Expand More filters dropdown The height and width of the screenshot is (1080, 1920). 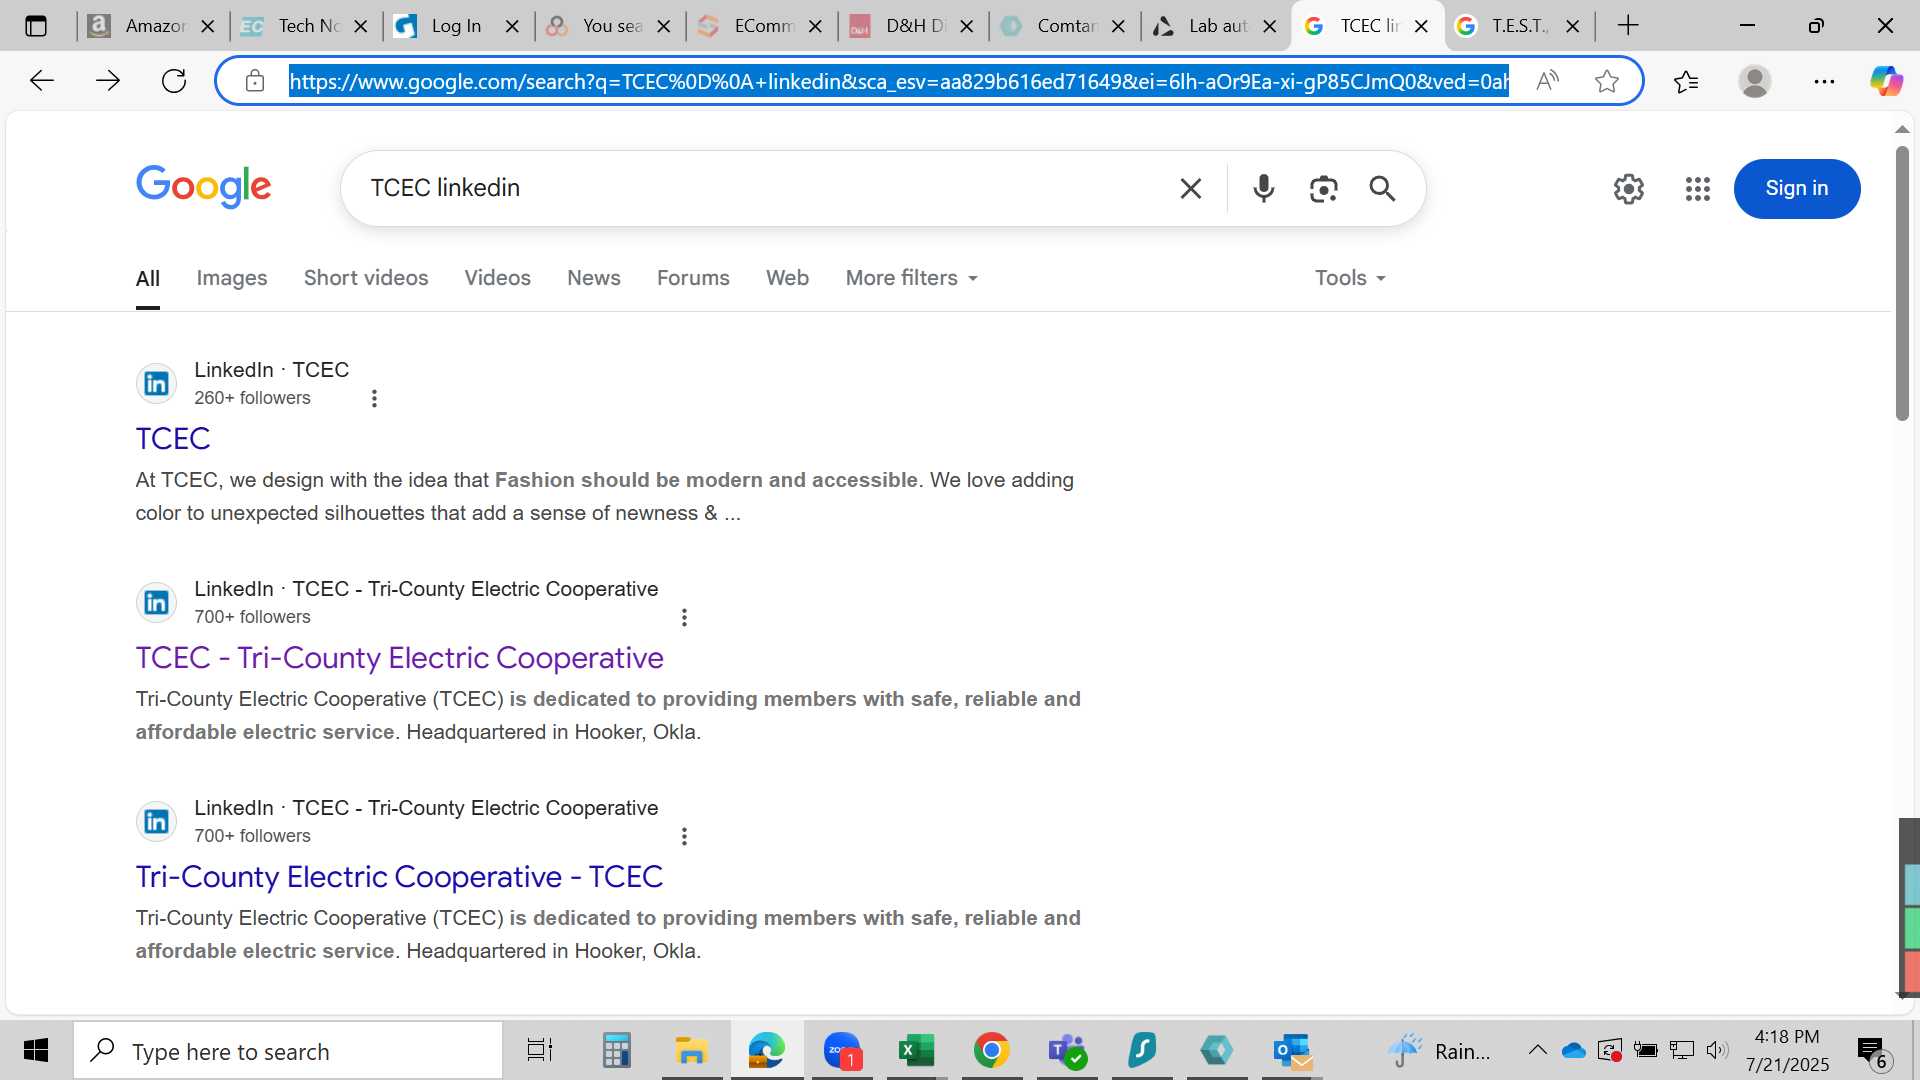point(911,278)
